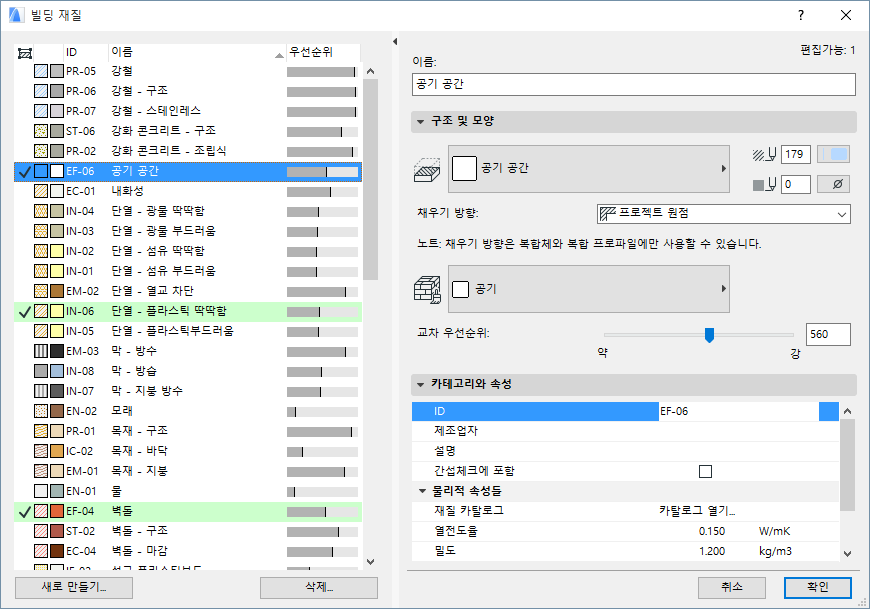
Task: Click the help question mark in title bar
Action: [x=801, y=15]
